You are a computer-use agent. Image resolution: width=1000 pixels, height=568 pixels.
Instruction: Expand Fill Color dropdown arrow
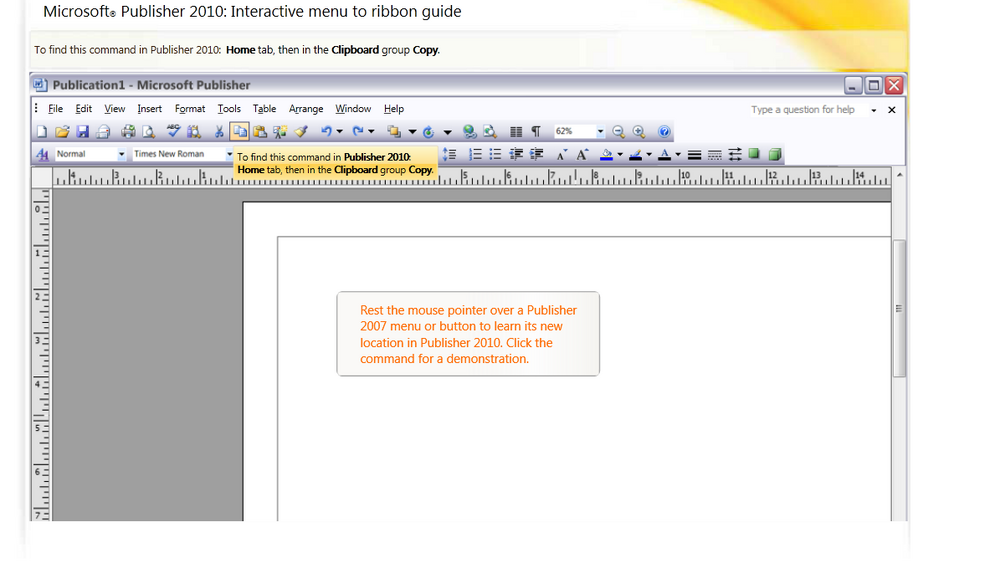coord(620,154)
